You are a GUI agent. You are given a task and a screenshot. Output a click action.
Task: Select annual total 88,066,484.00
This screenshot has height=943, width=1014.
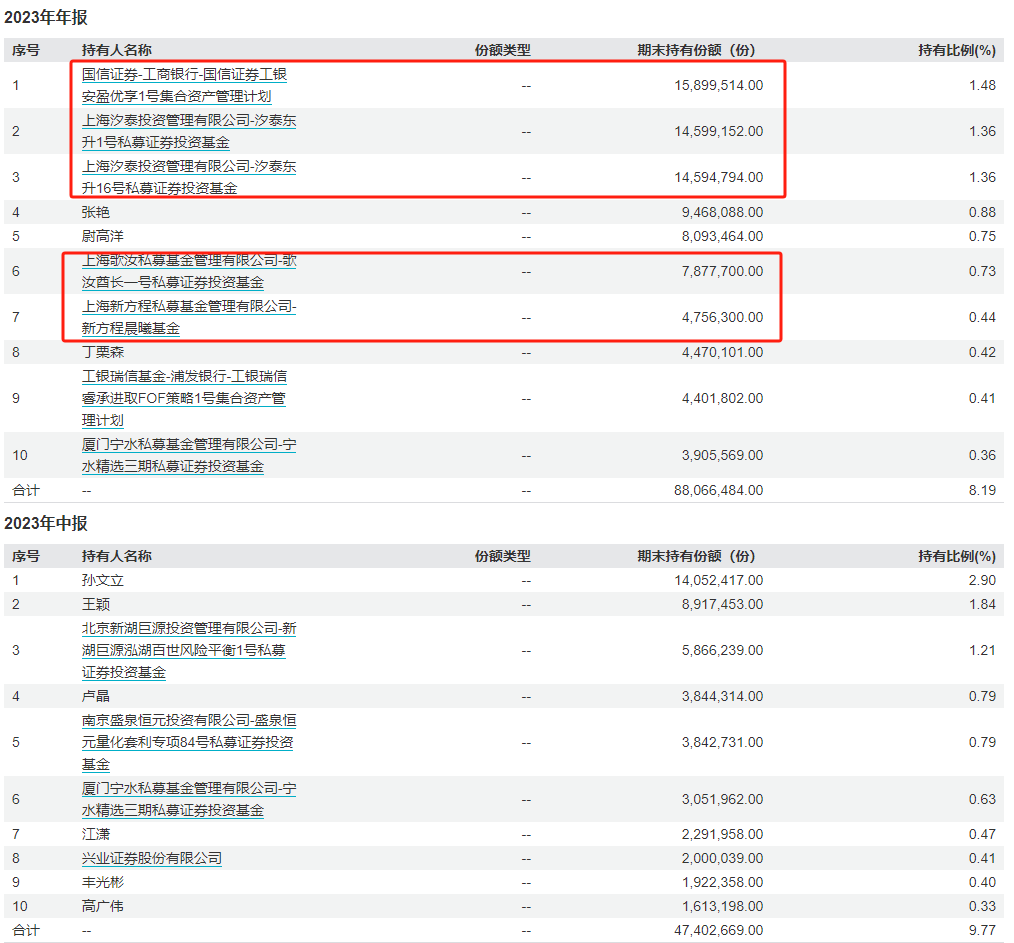coord(718,490)
